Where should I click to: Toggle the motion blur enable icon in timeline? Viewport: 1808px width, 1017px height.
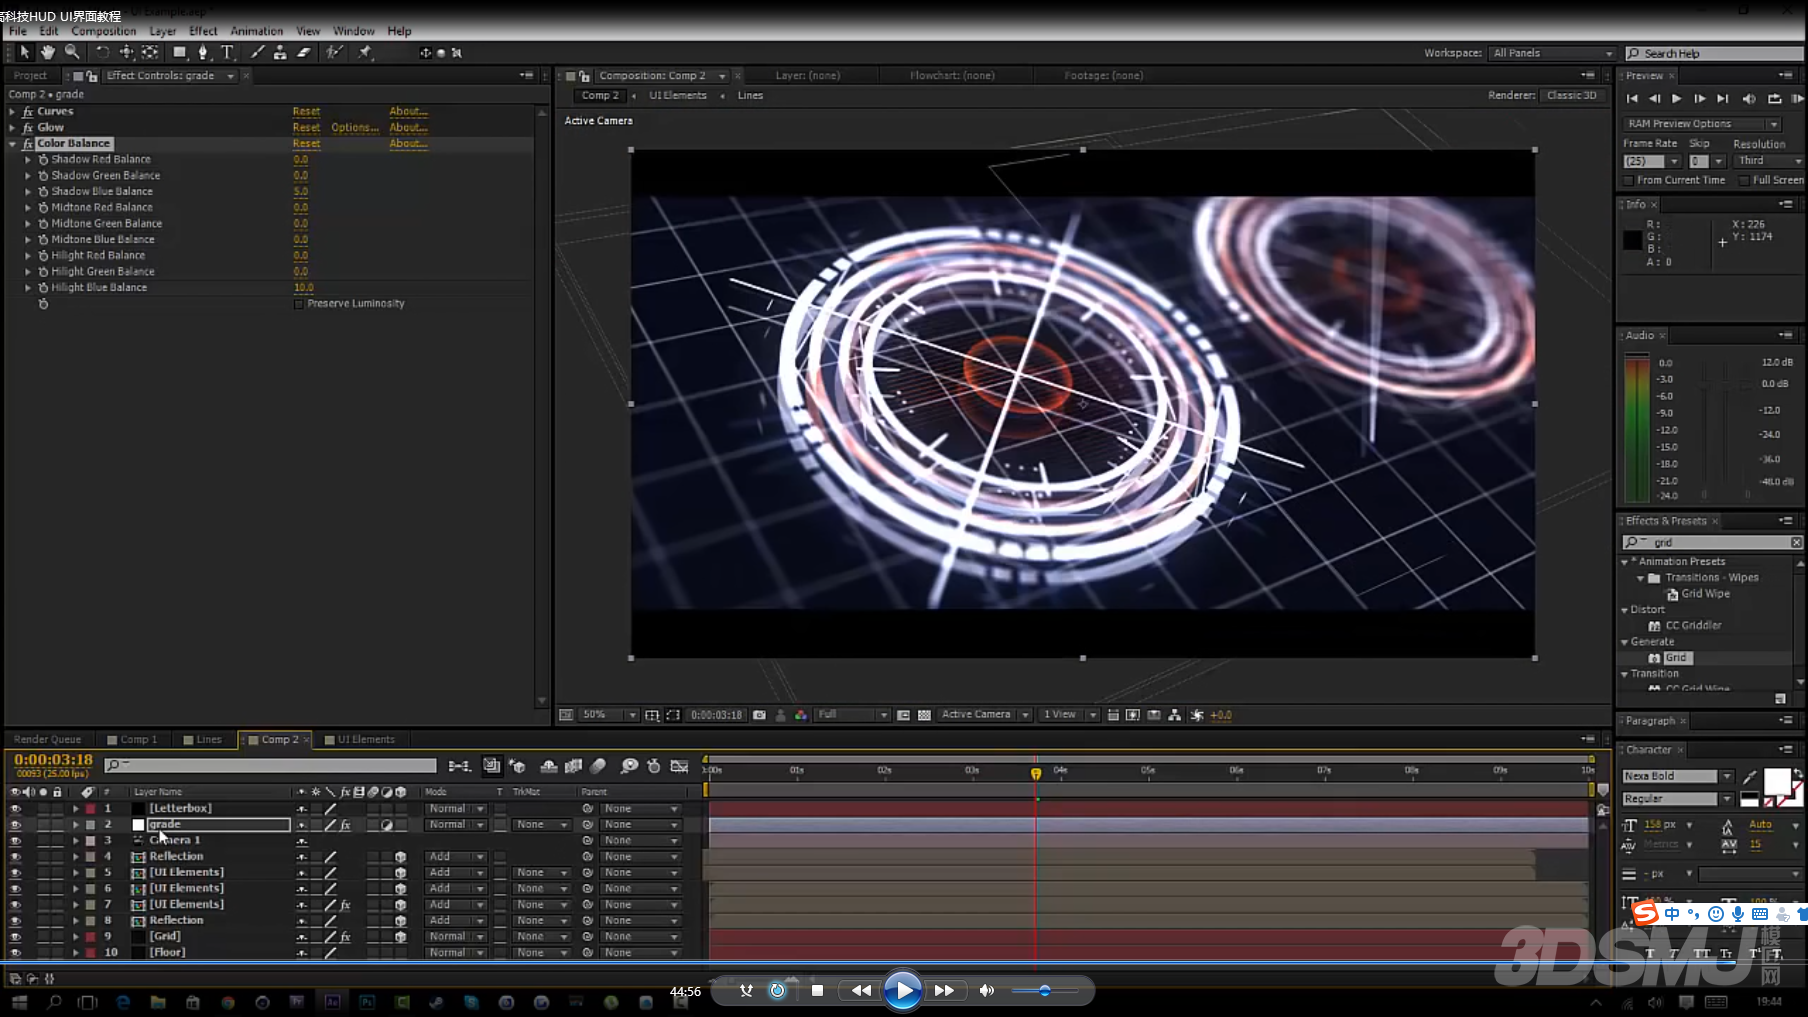pos(598,766)
